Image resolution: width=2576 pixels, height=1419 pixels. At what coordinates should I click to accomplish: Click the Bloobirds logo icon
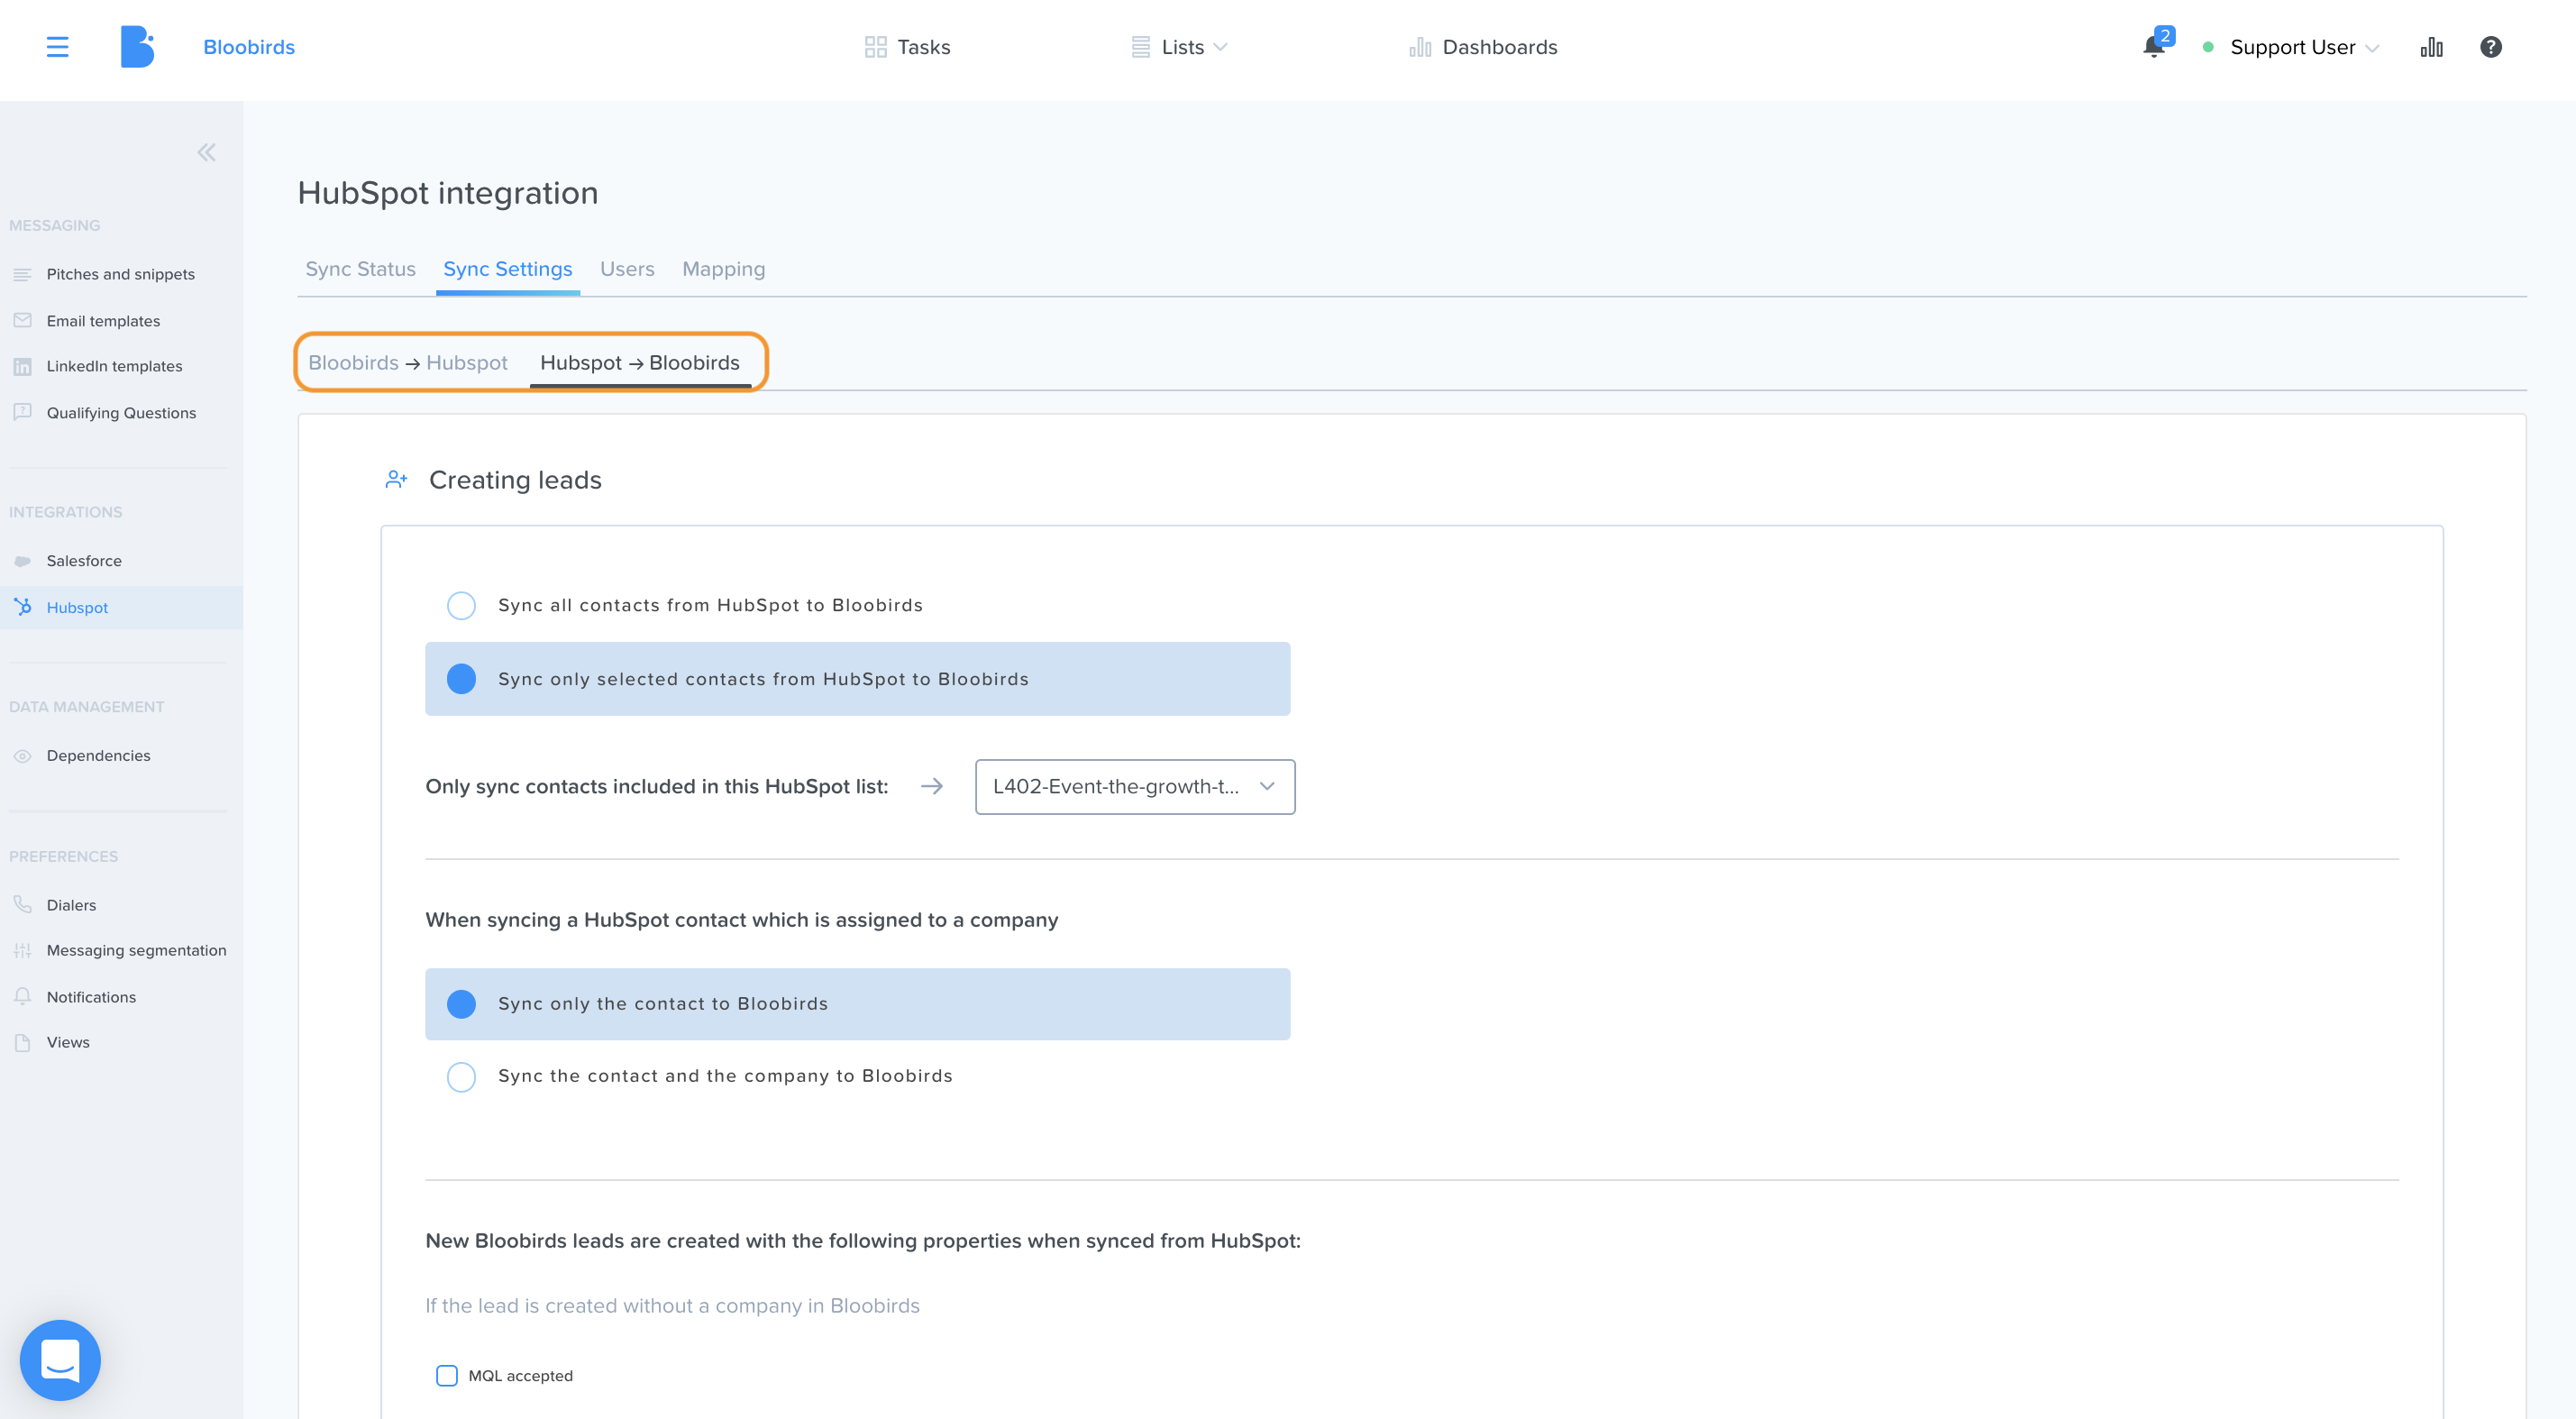click(x=137, y=47)
